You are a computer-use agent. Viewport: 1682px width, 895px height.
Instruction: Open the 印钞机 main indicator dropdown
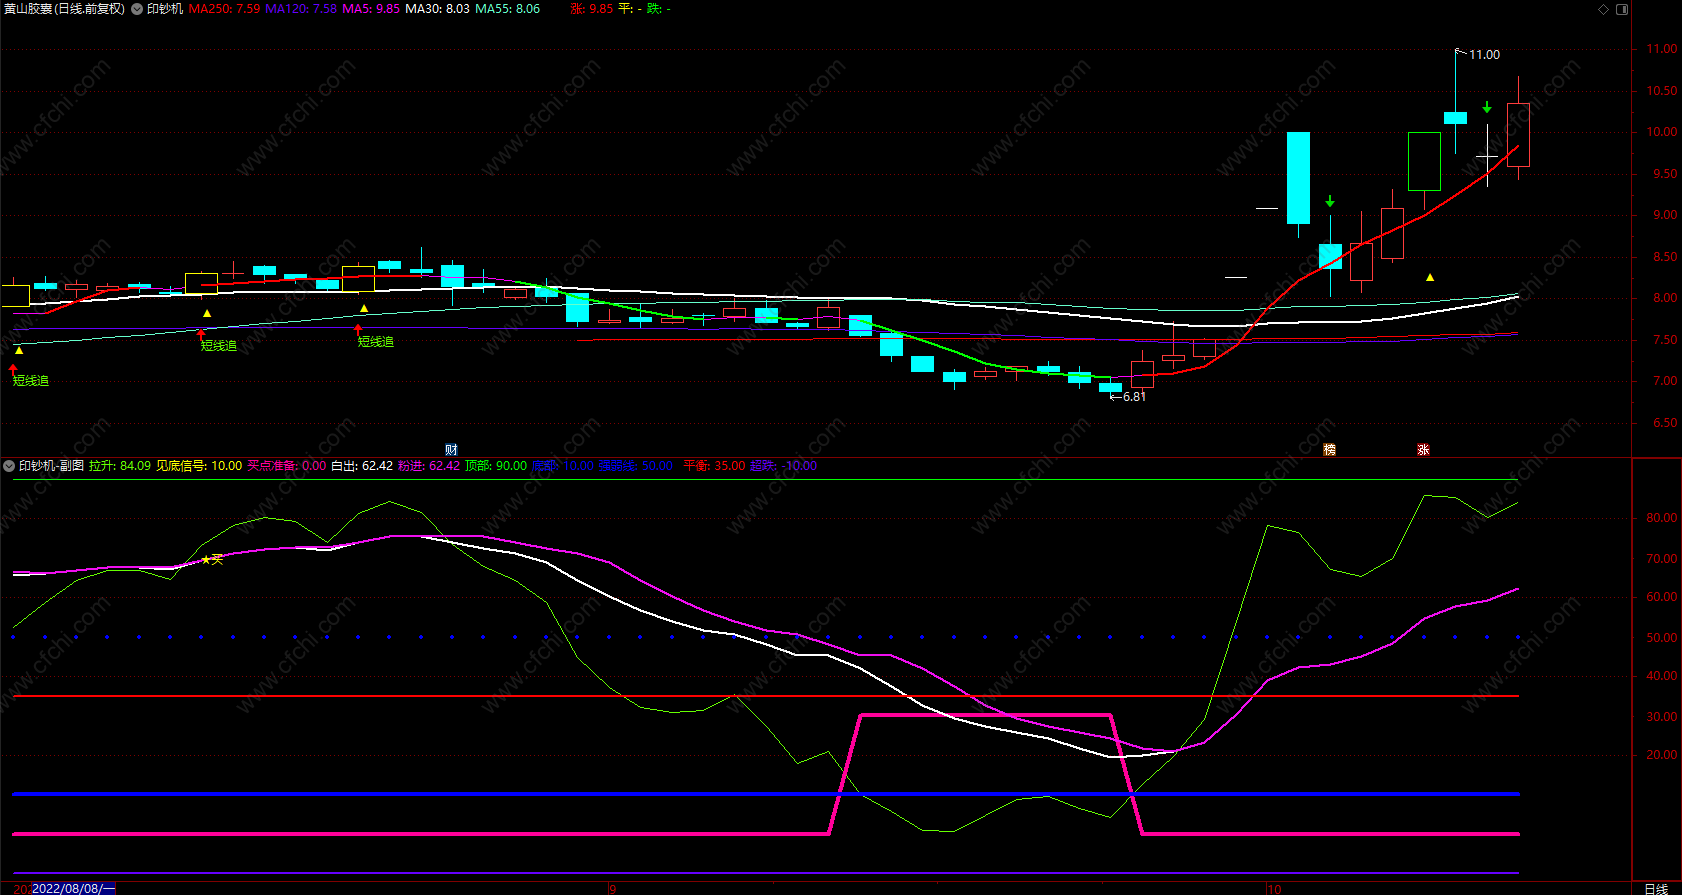(x=137, y=9)
